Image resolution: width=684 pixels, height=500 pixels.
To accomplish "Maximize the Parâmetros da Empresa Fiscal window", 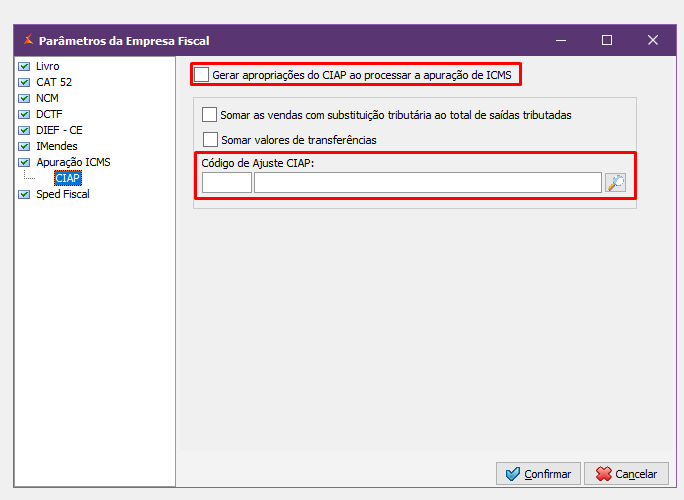I will tap(607, 41).
